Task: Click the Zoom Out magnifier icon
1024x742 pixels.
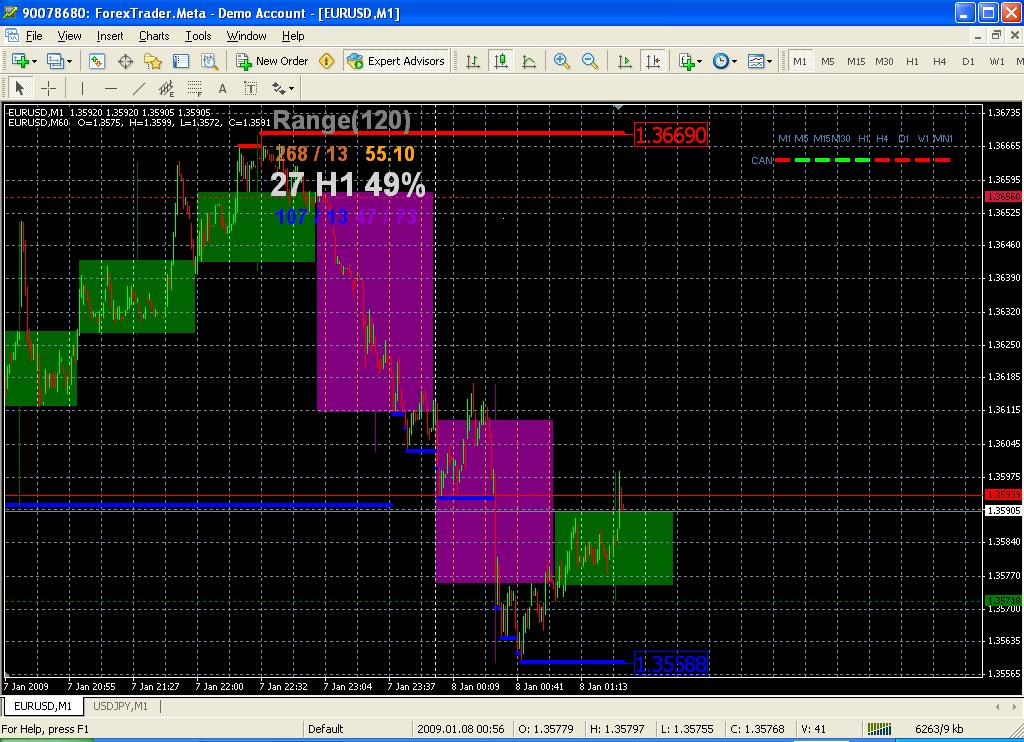Action: pos(590,61)
